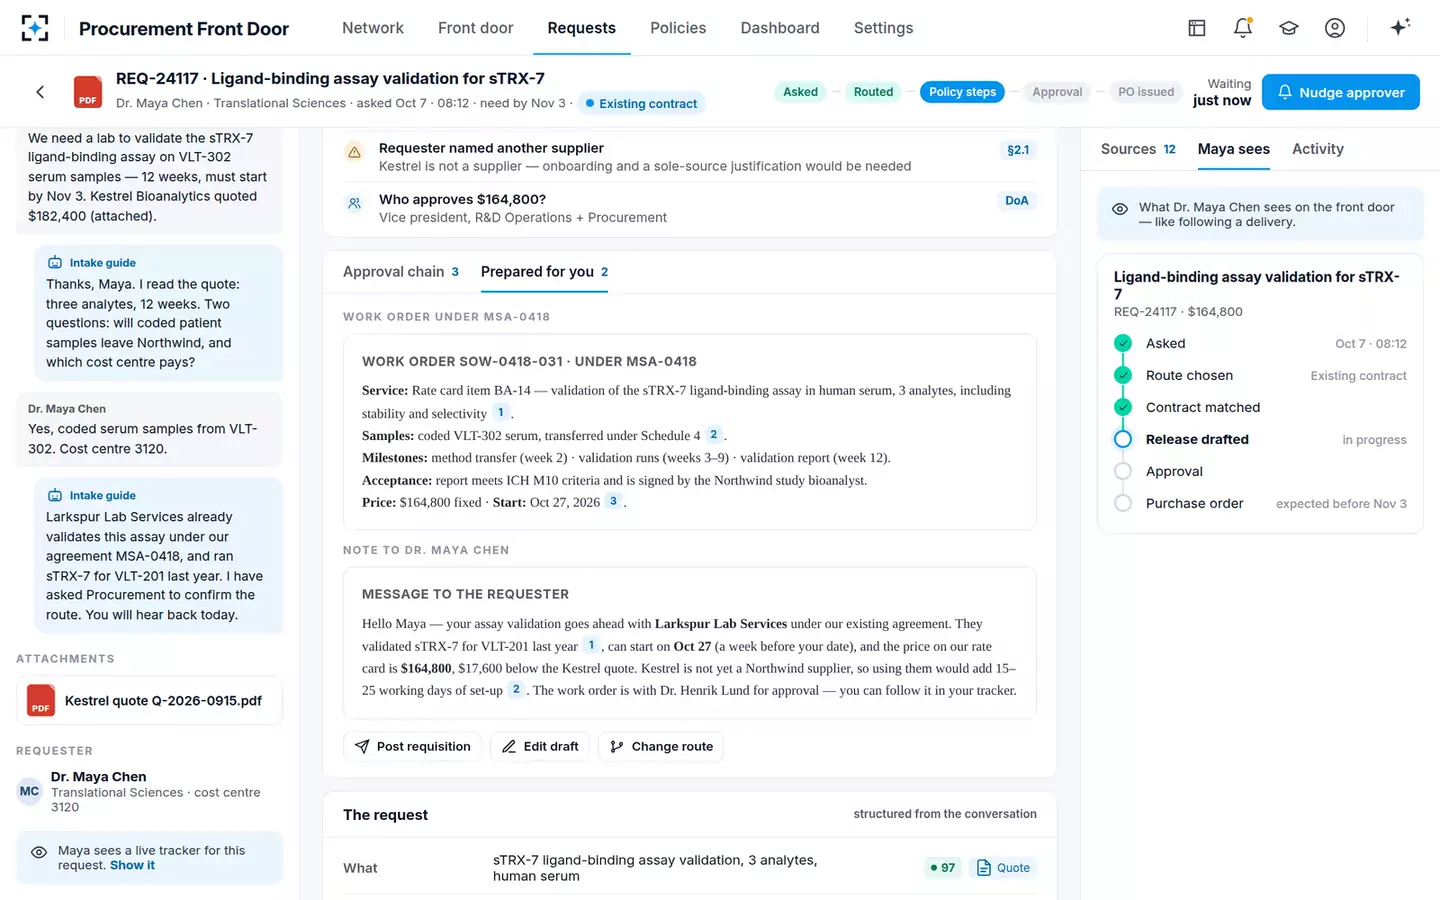Viewport: 1440px width, 900px height.
Task: Click the Edit draft button
Action: point(540,747)
